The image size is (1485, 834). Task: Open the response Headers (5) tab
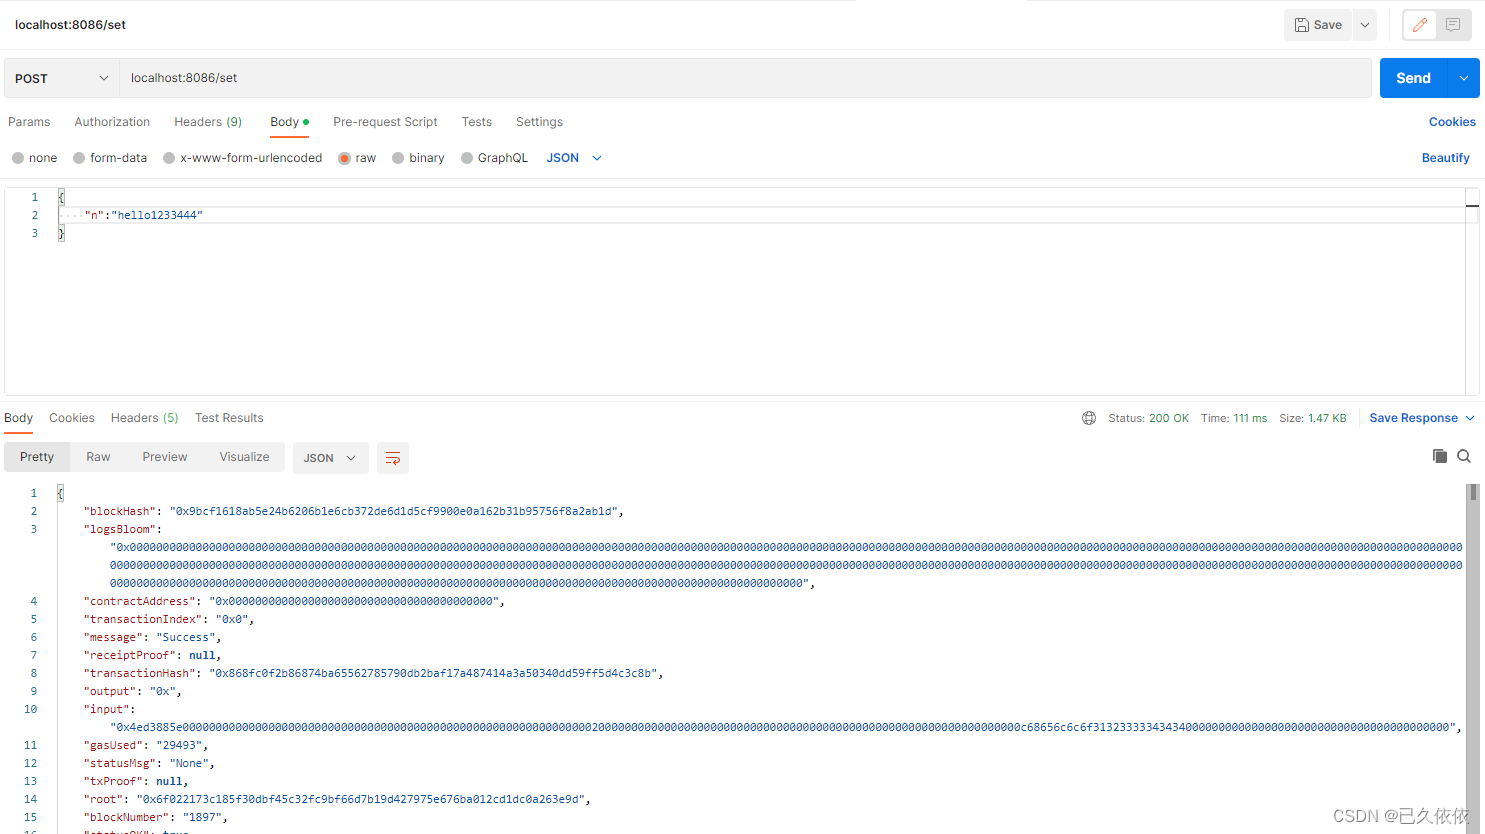pyautogui.click(x=144, y=418)
